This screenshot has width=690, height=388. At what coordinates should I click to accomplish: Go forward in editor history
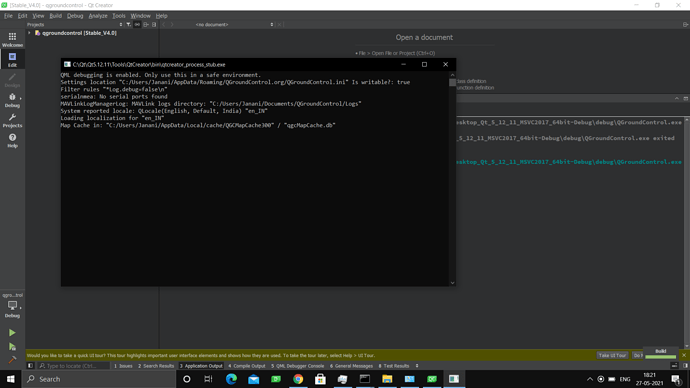coord(172,25)
